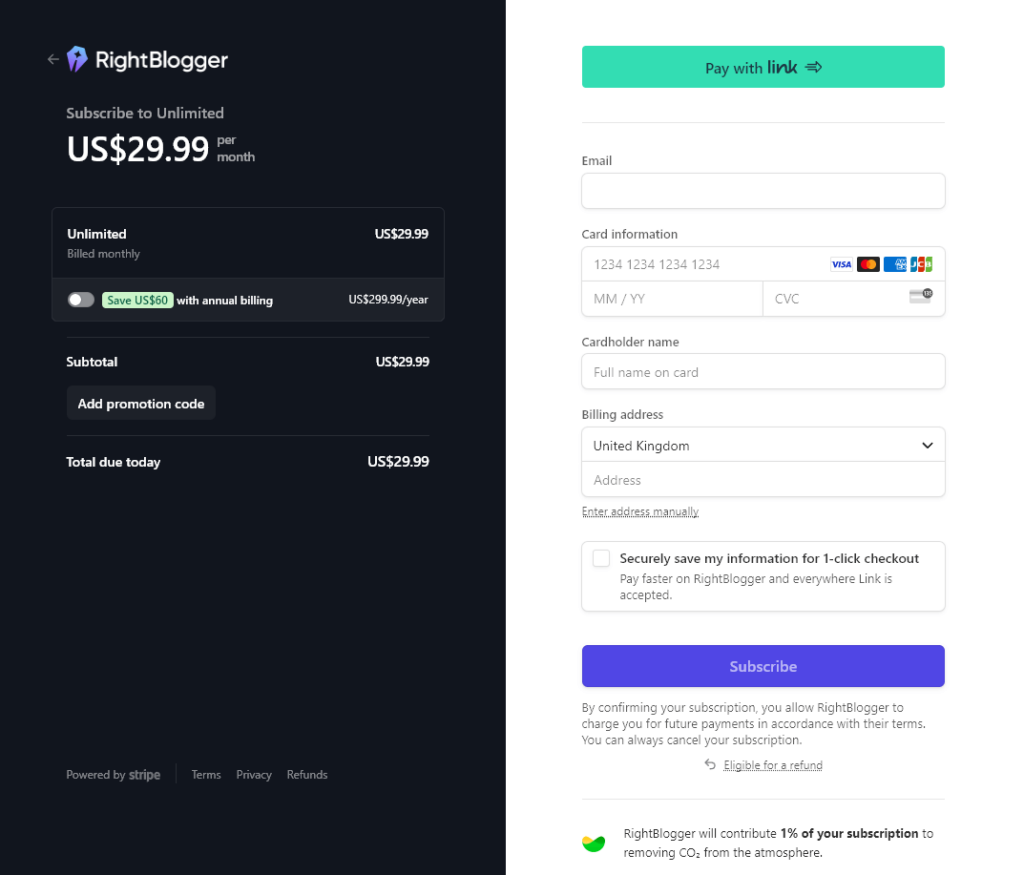Click the back arrow beside the logo
The height and width of the screenshot is (875, 1024).
[52, 59]
